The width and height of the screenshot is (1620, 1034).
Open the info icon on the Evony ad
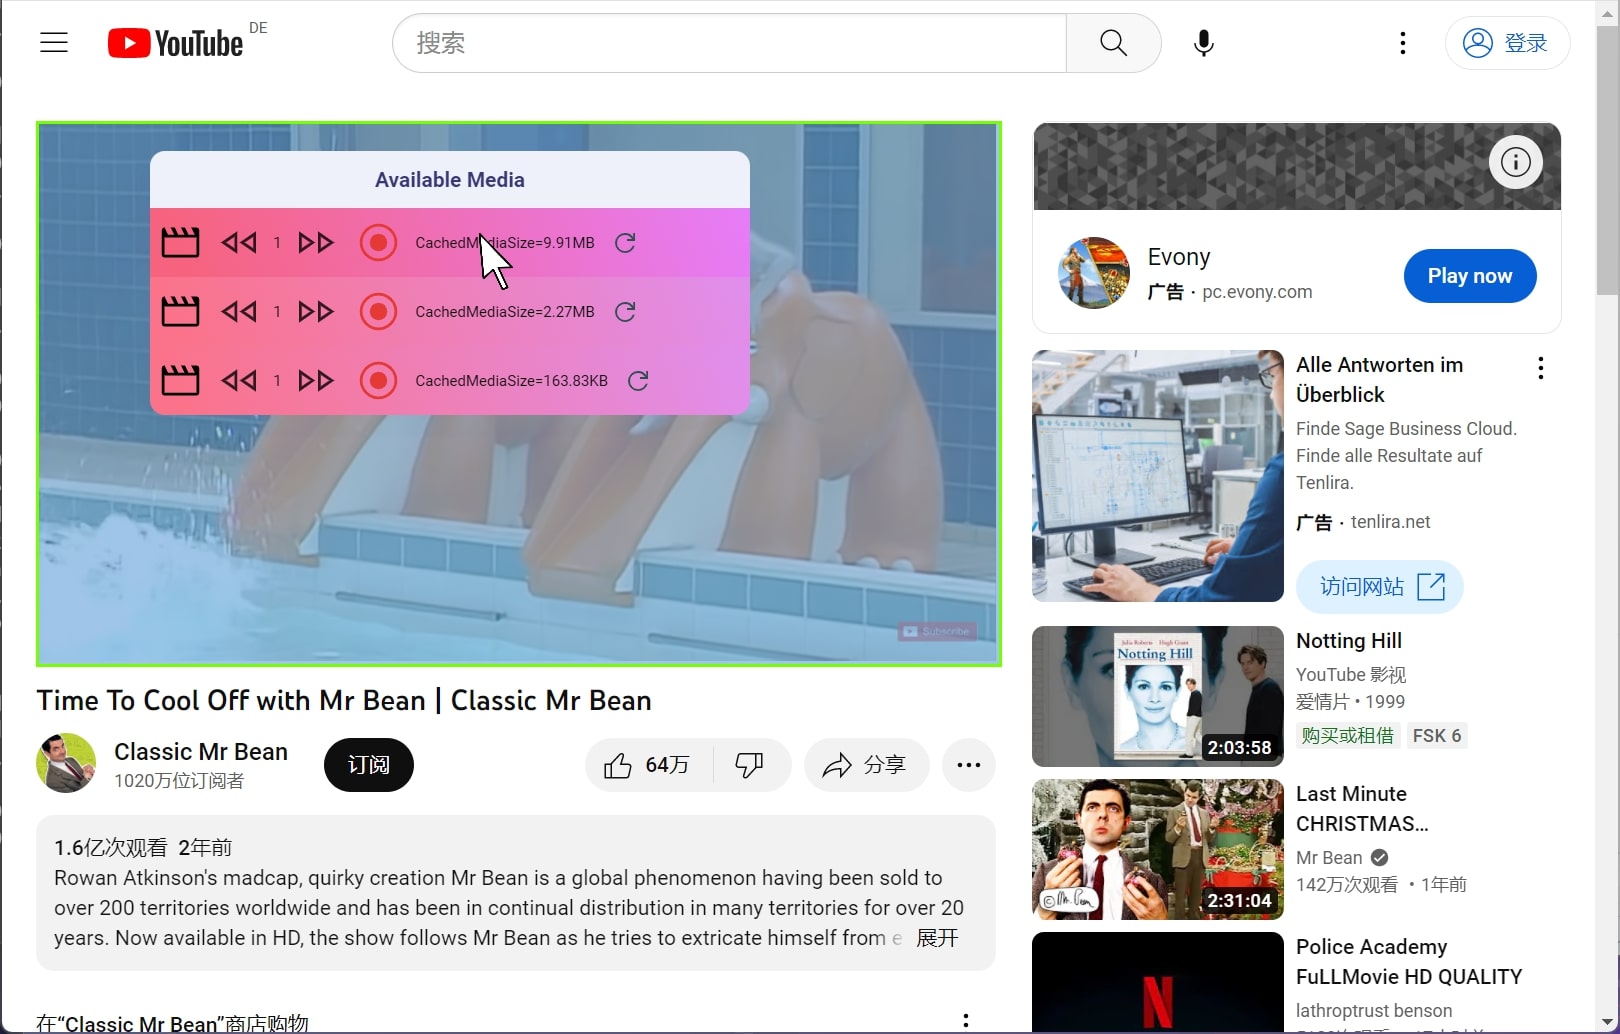pos(1515,162)
